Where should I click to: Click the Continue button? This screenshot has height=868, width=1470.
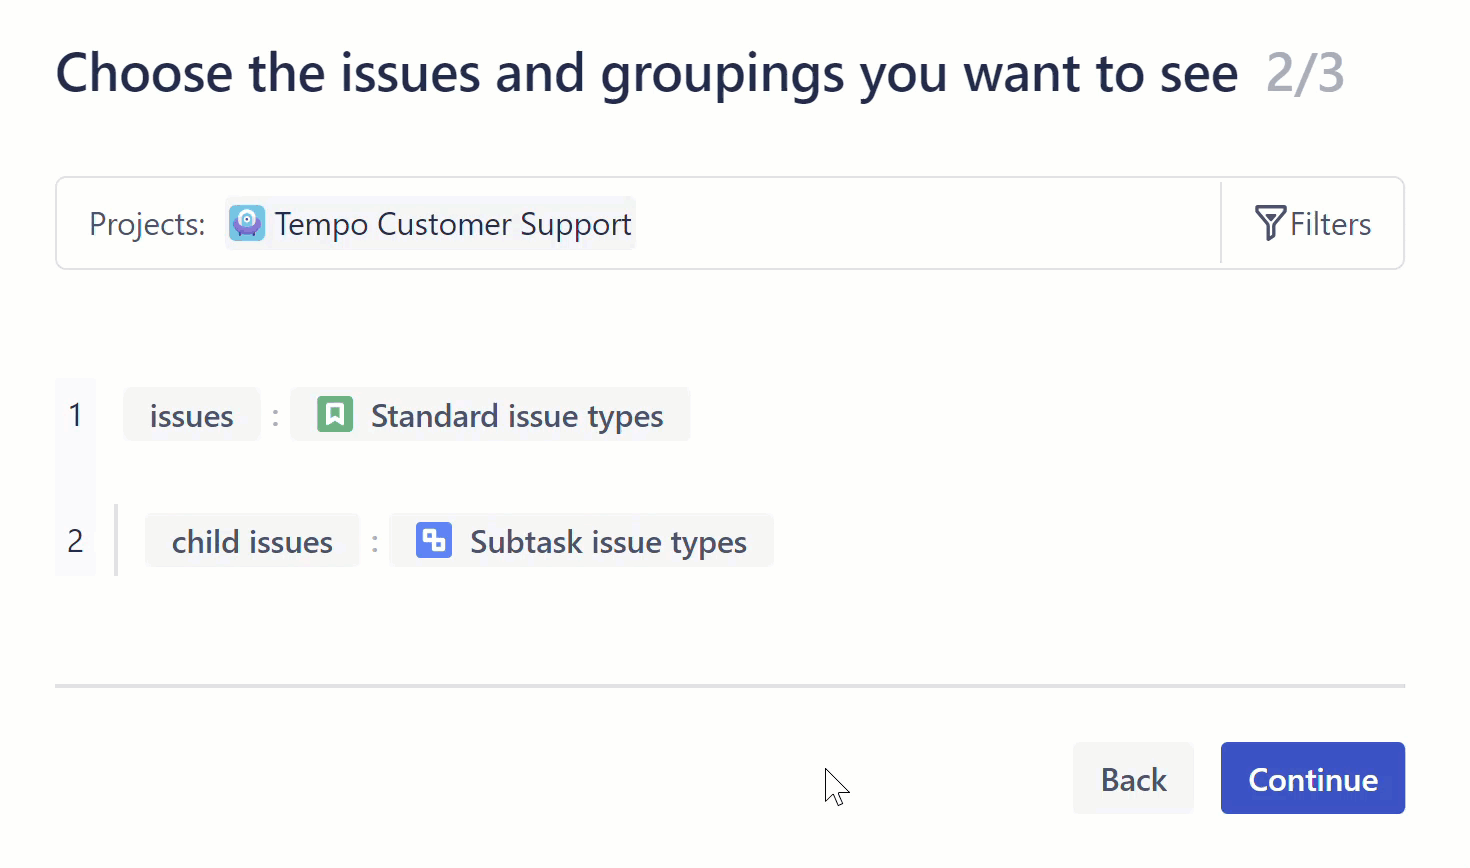click(1312, 778)
